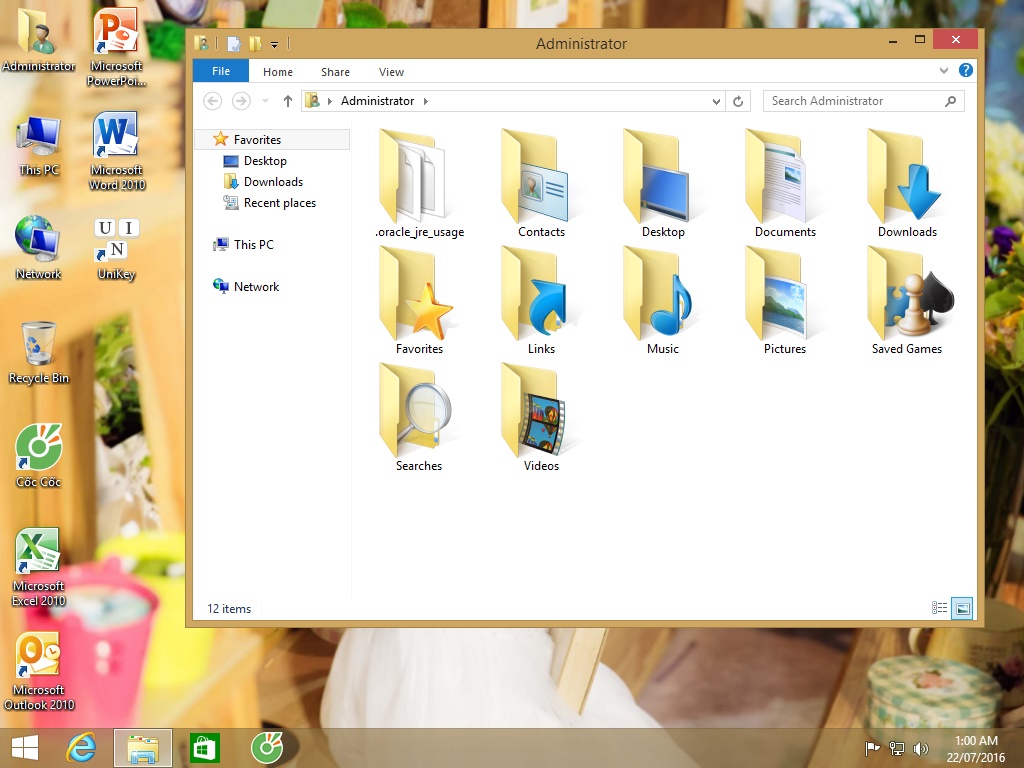Open the Links folder icon

click(x=541, y=300)
